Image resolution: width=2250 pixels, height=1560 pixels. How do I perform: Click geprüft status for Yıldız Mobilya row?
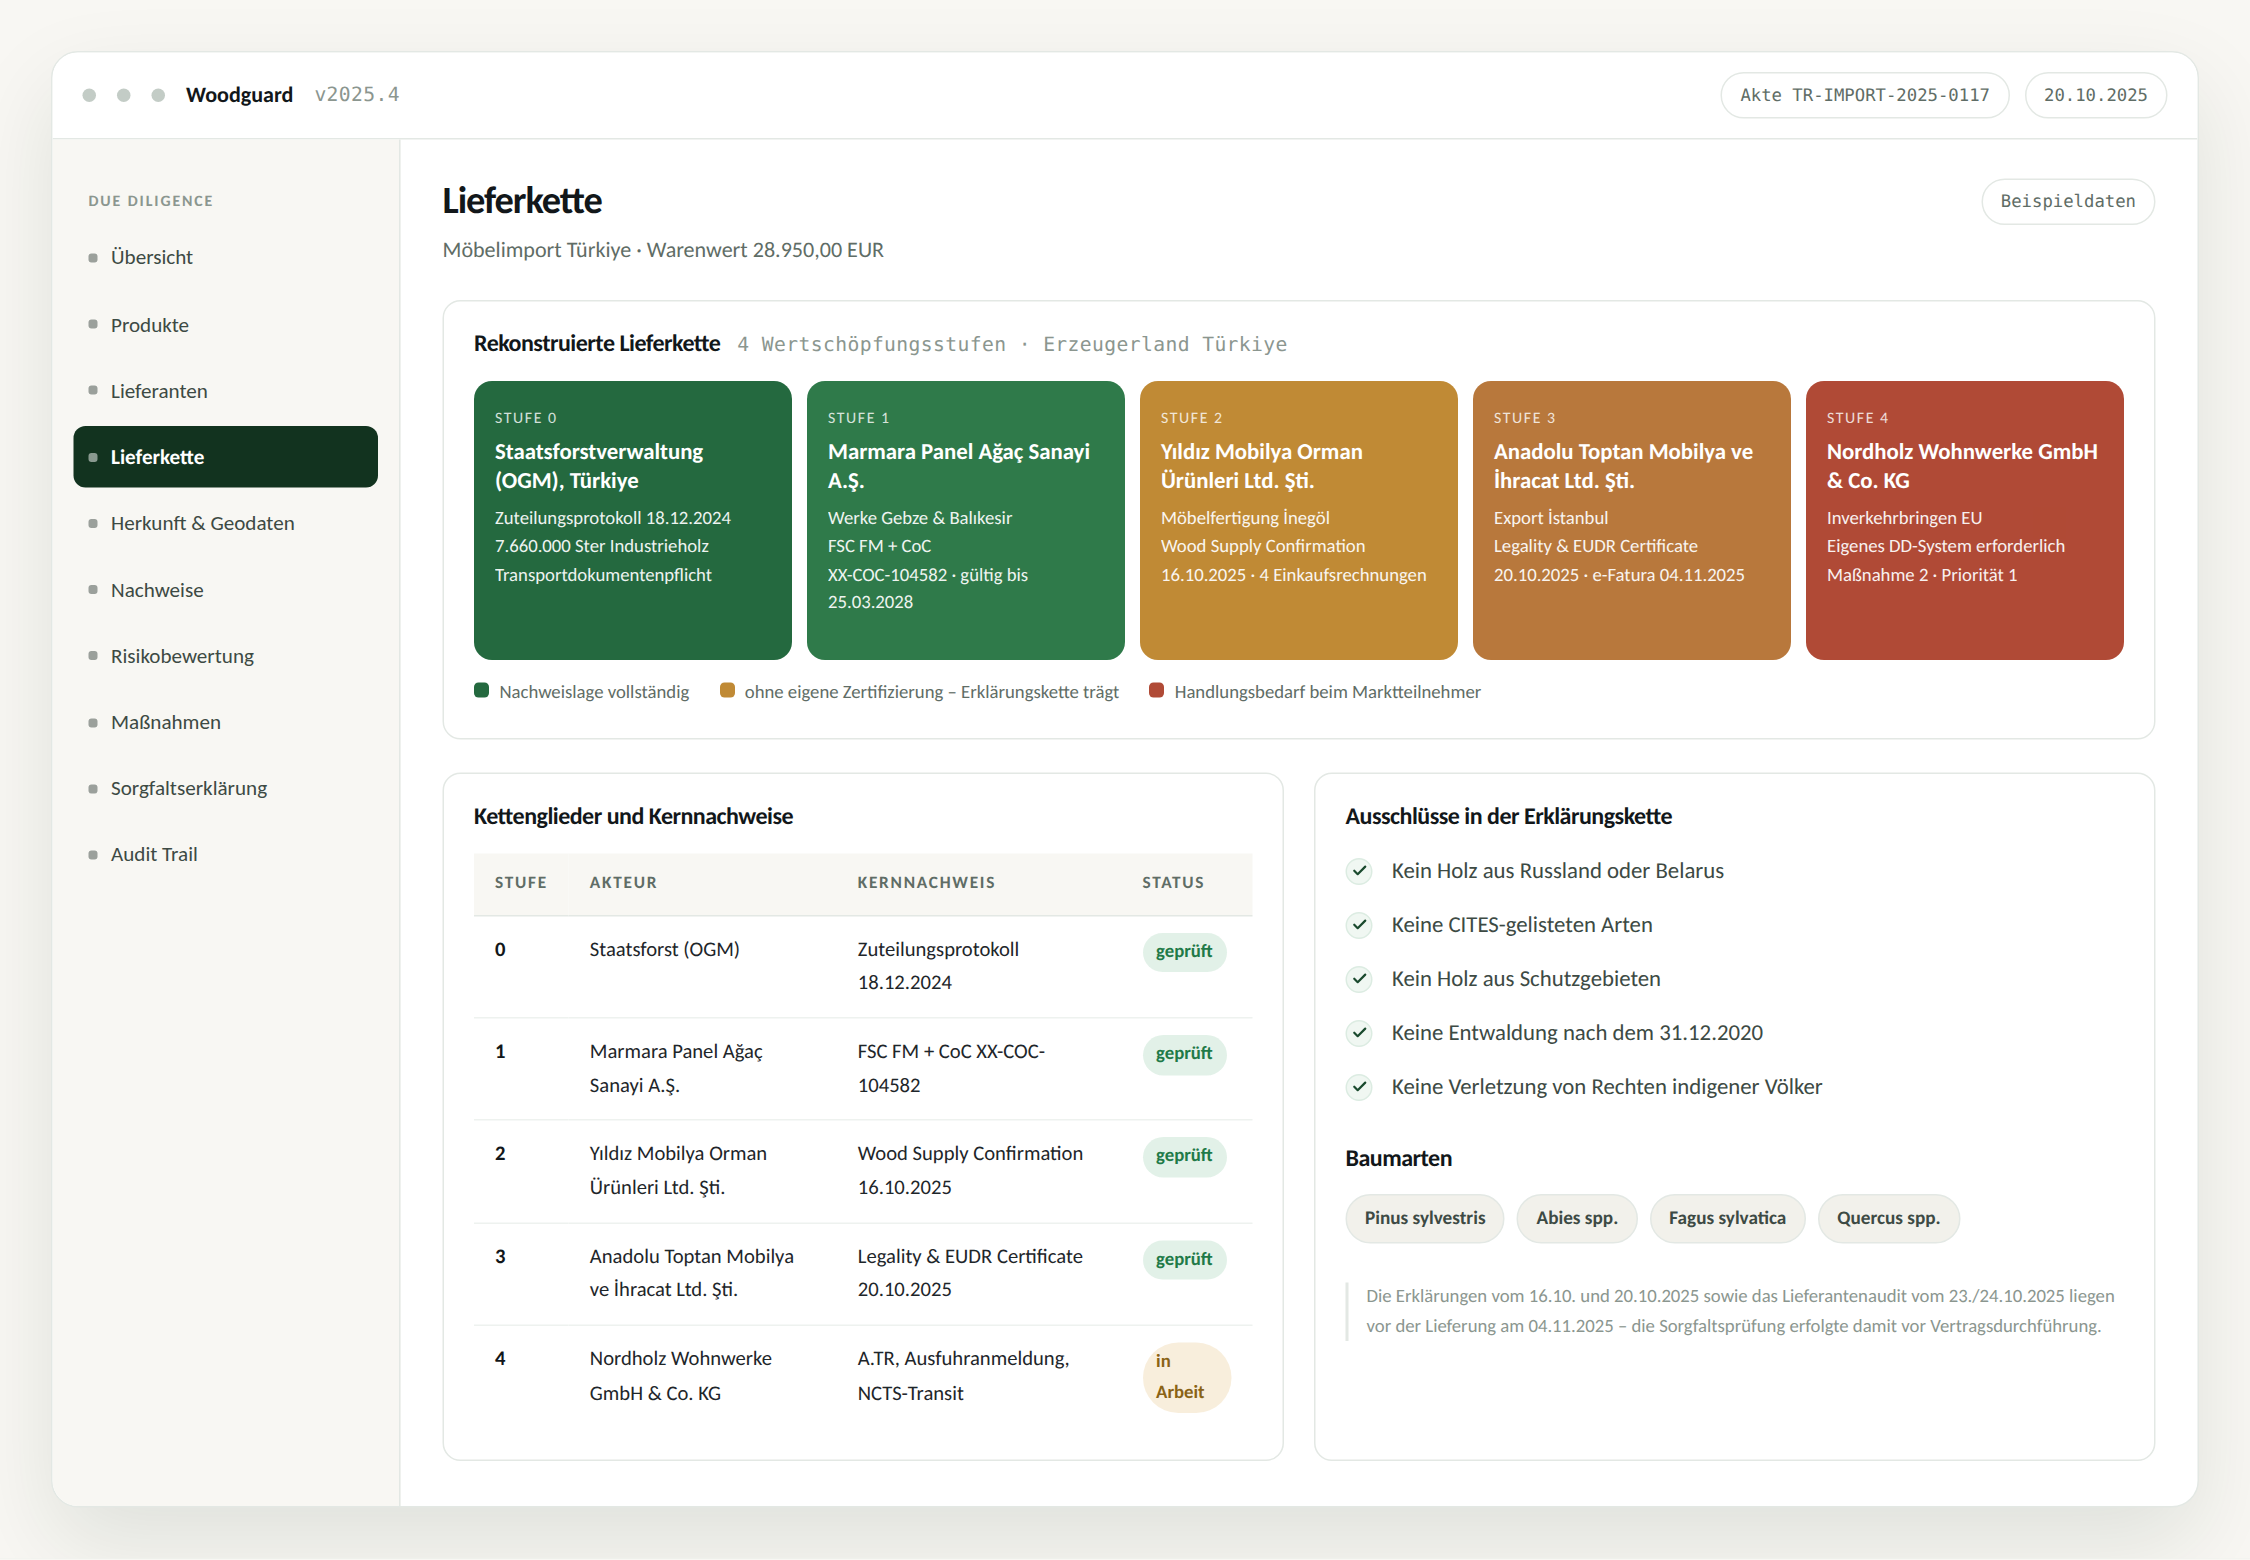(x=1184, y=1156)
